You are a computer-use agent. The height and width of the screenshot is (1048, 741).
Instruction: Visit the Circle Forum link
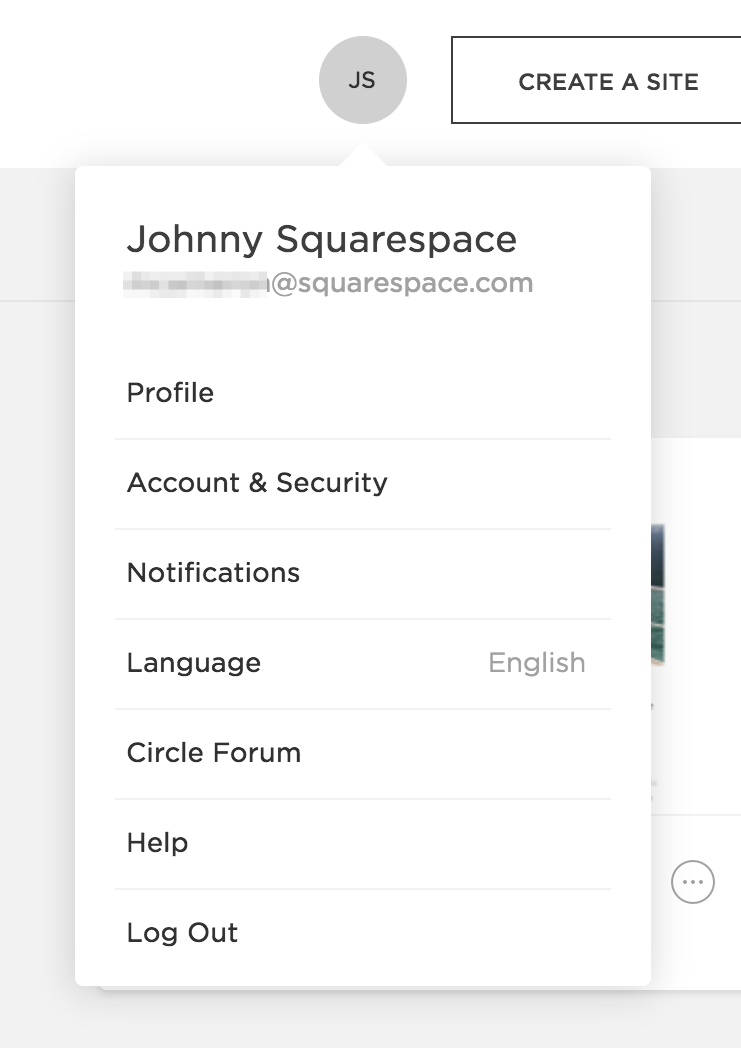(x=214, y=753)
